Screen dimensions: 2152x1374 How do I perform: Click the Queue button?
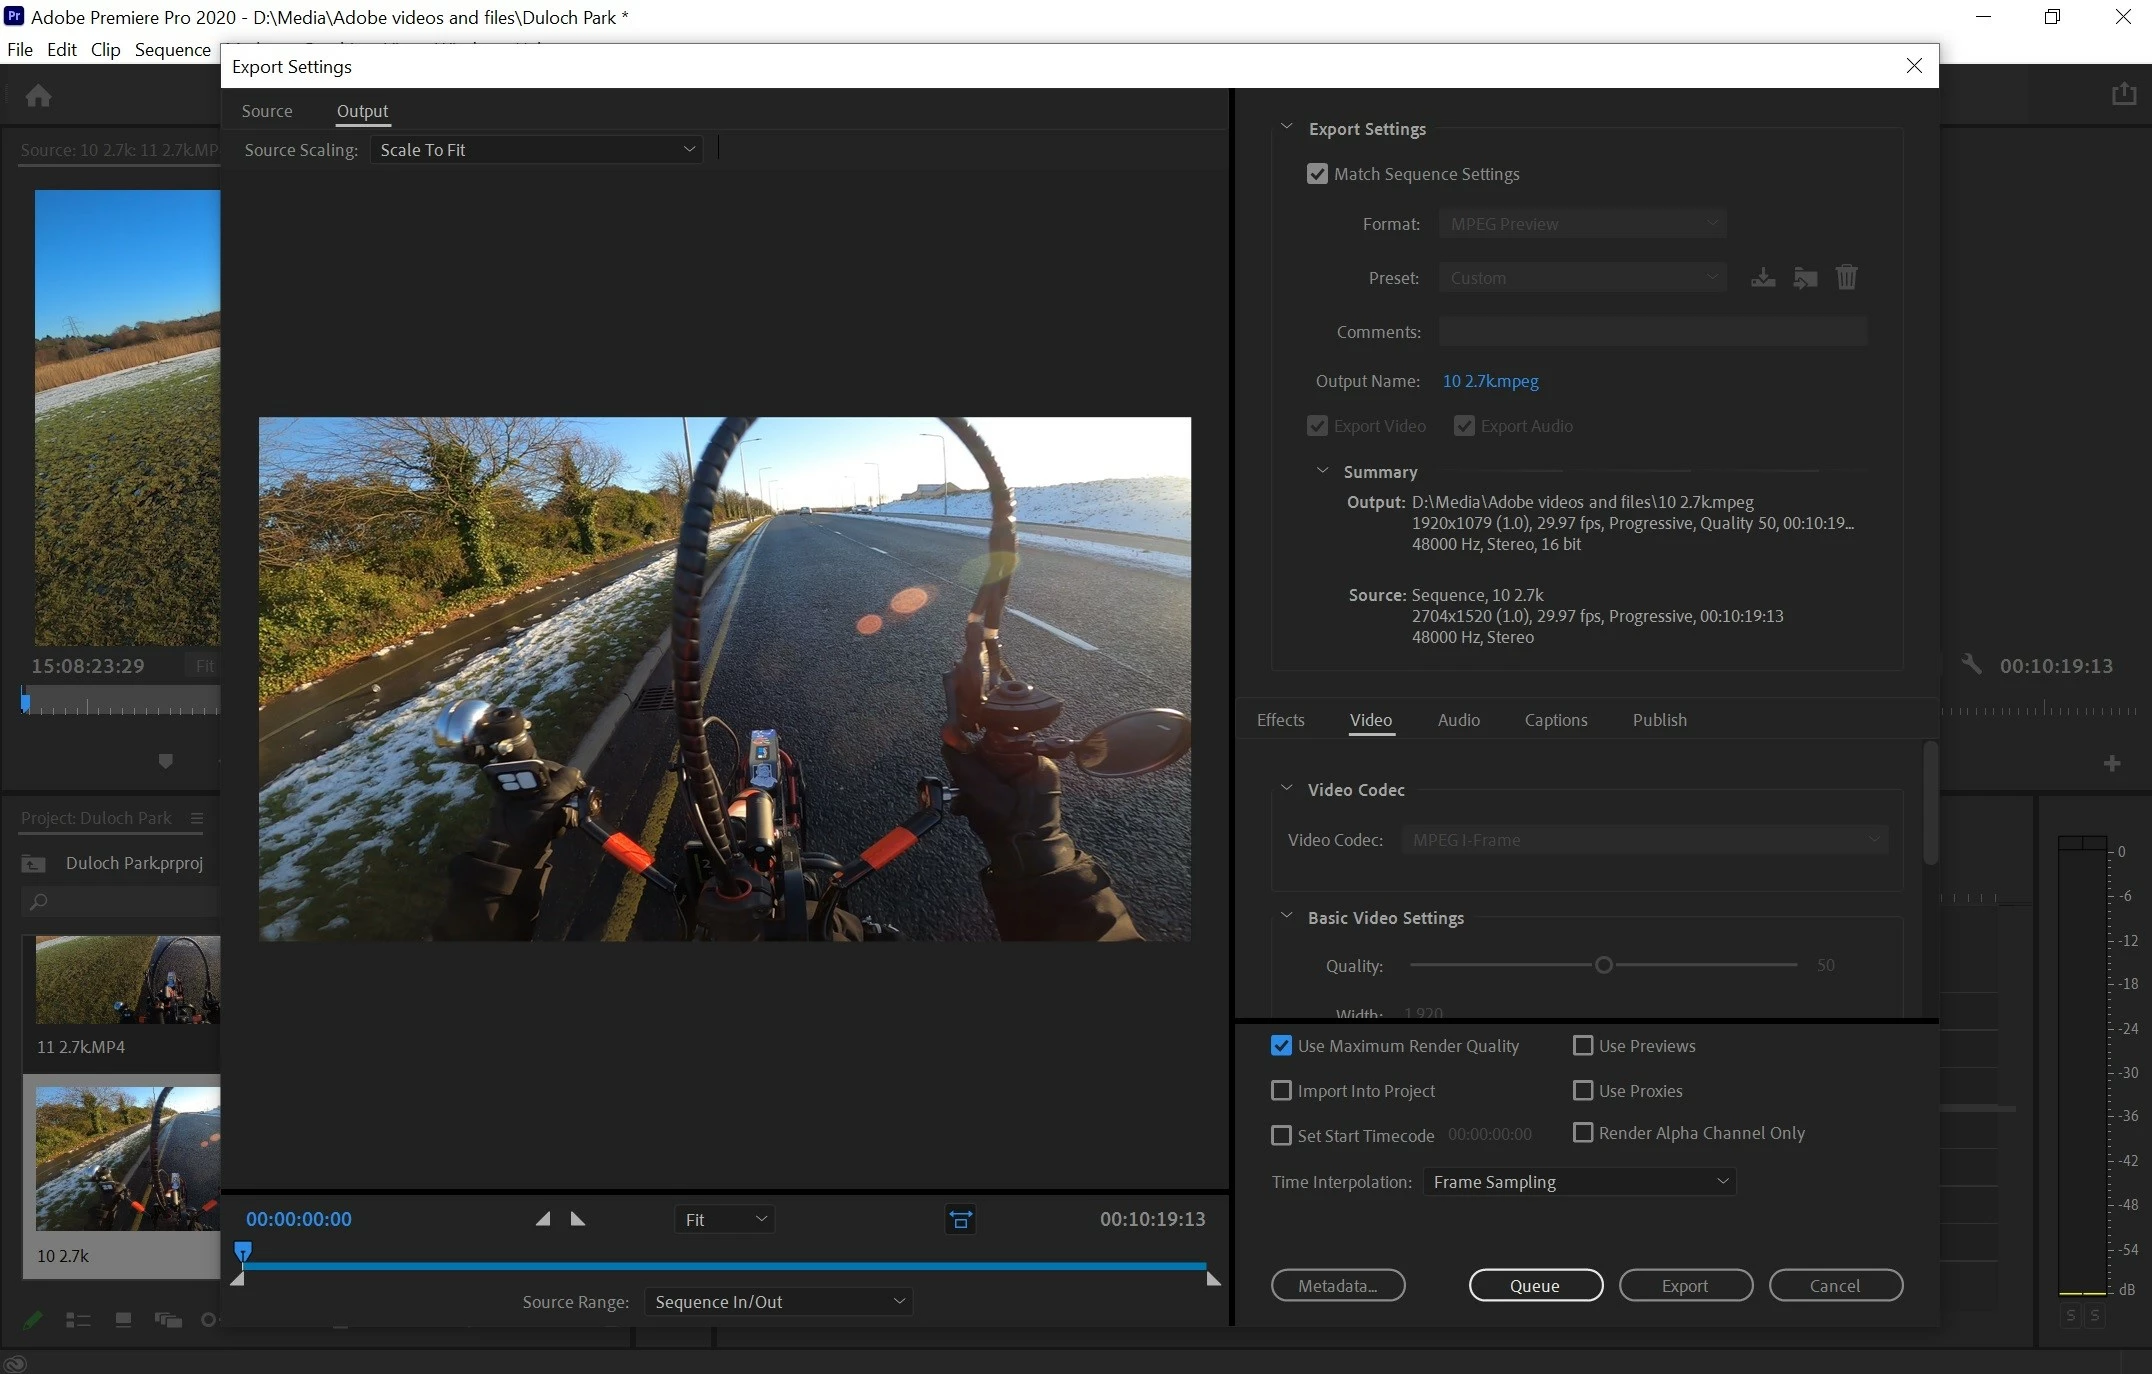(1535, 1286)
